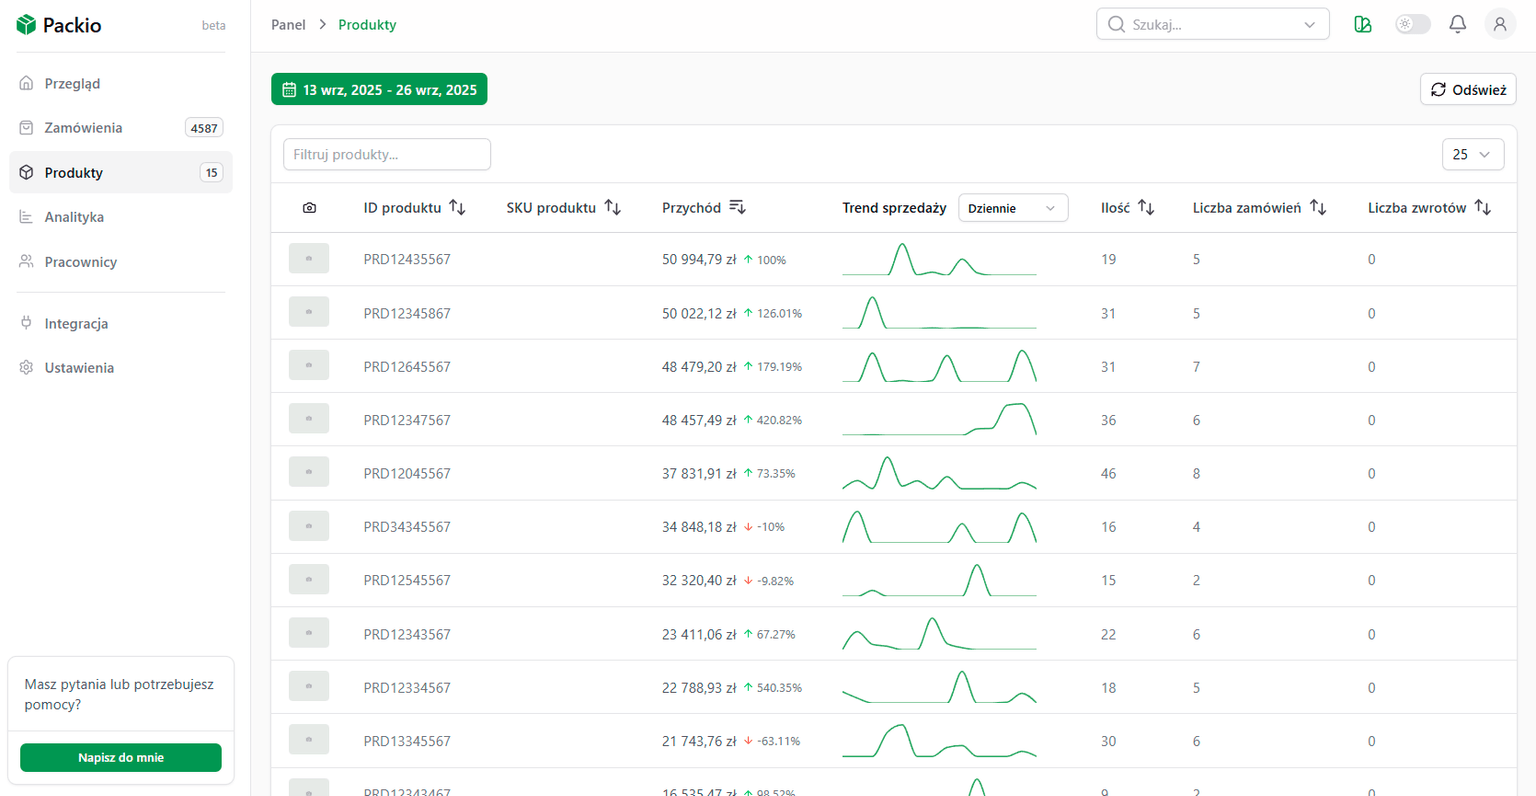Click the Napisz do mnie button

[x=121, y=757]
